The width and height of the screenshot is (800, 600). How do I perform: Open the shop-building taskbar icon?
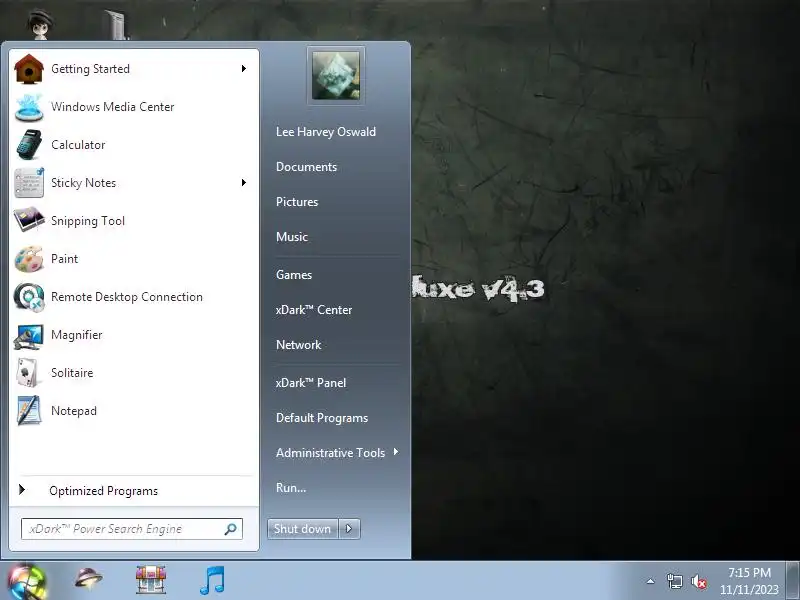[x=151, y=580]
